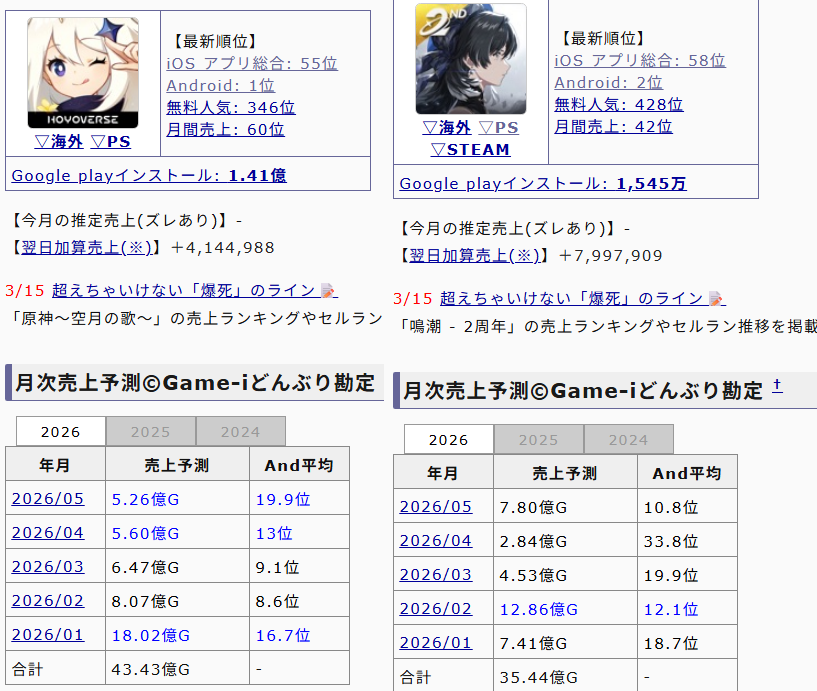Open 2026/03 in row with 6.47億G
This screenshot has width=817, height=691.
coord(47,566)
